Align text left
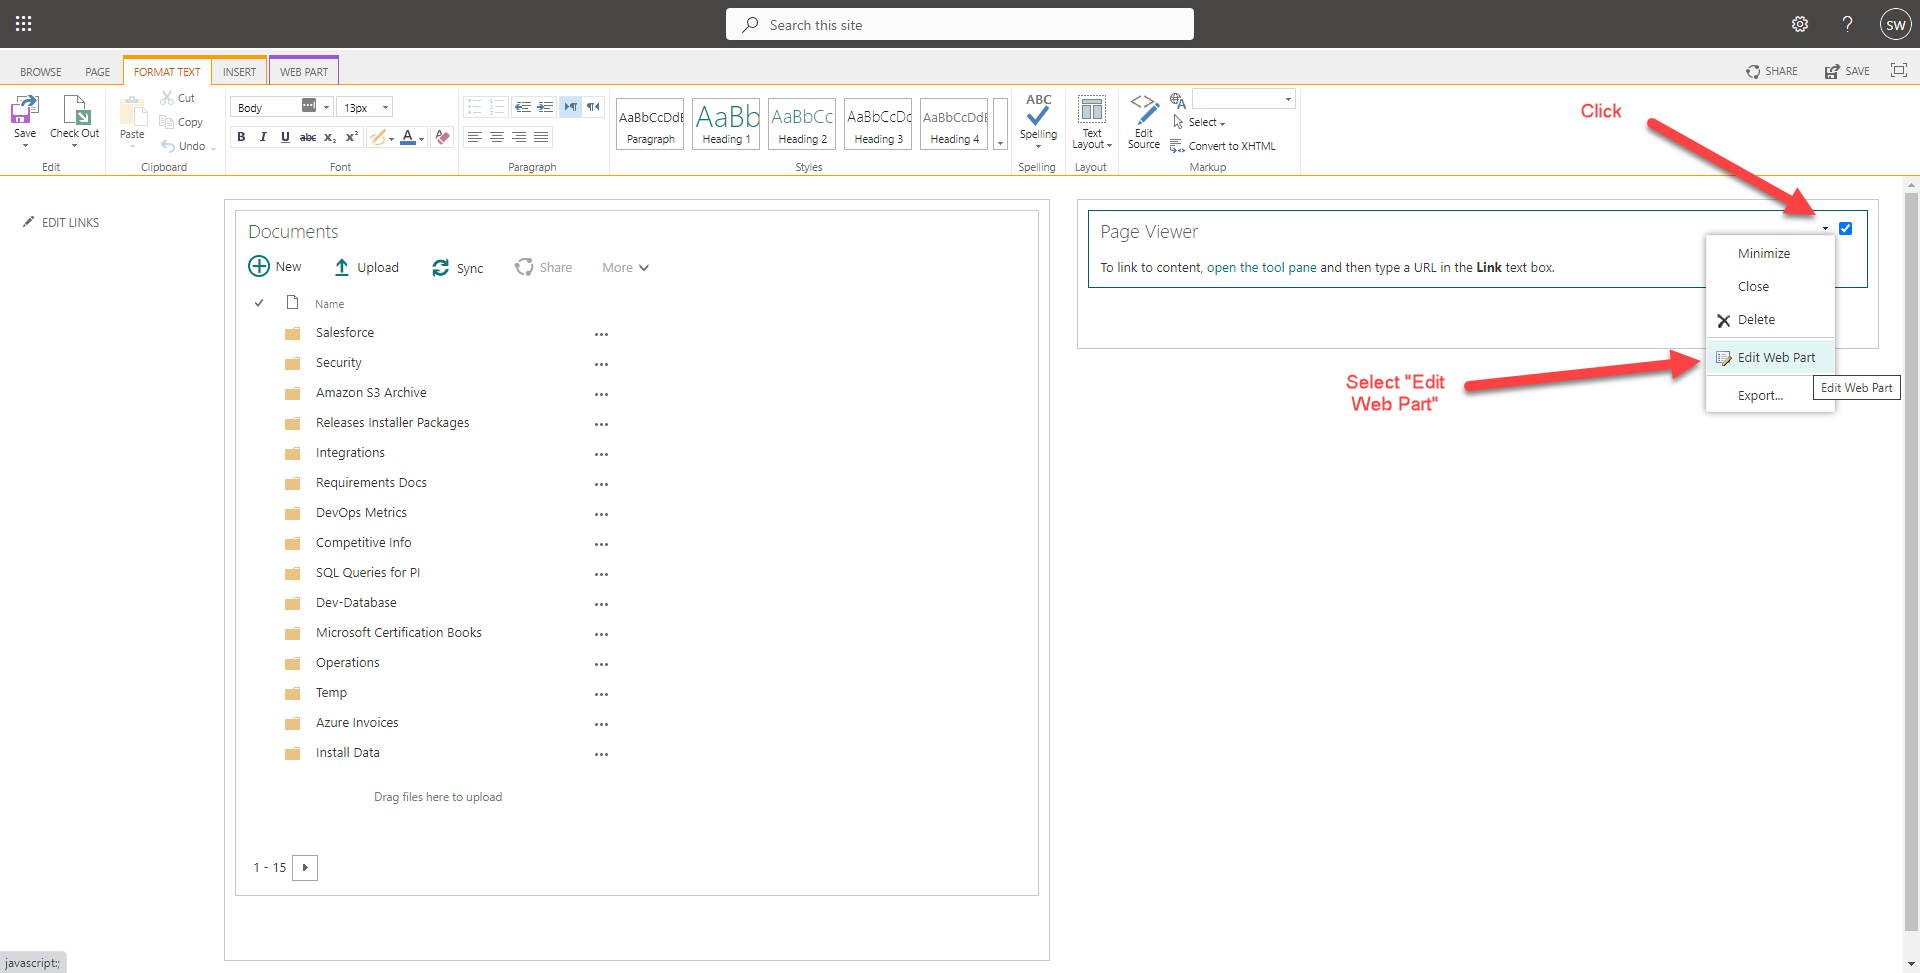Viewport: 1920px width, 973px height. 475,137
